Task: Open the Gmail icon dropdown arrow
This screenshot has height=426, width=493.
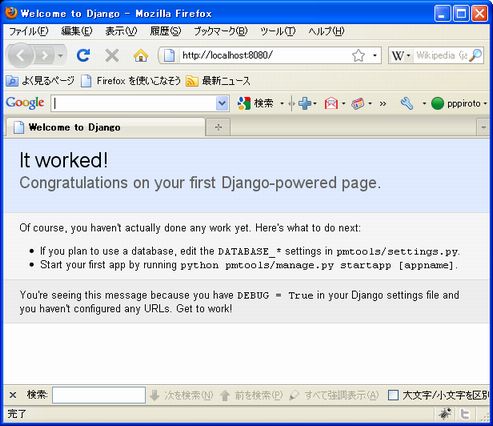Action: pyautogui.click(x=344, y=104)
